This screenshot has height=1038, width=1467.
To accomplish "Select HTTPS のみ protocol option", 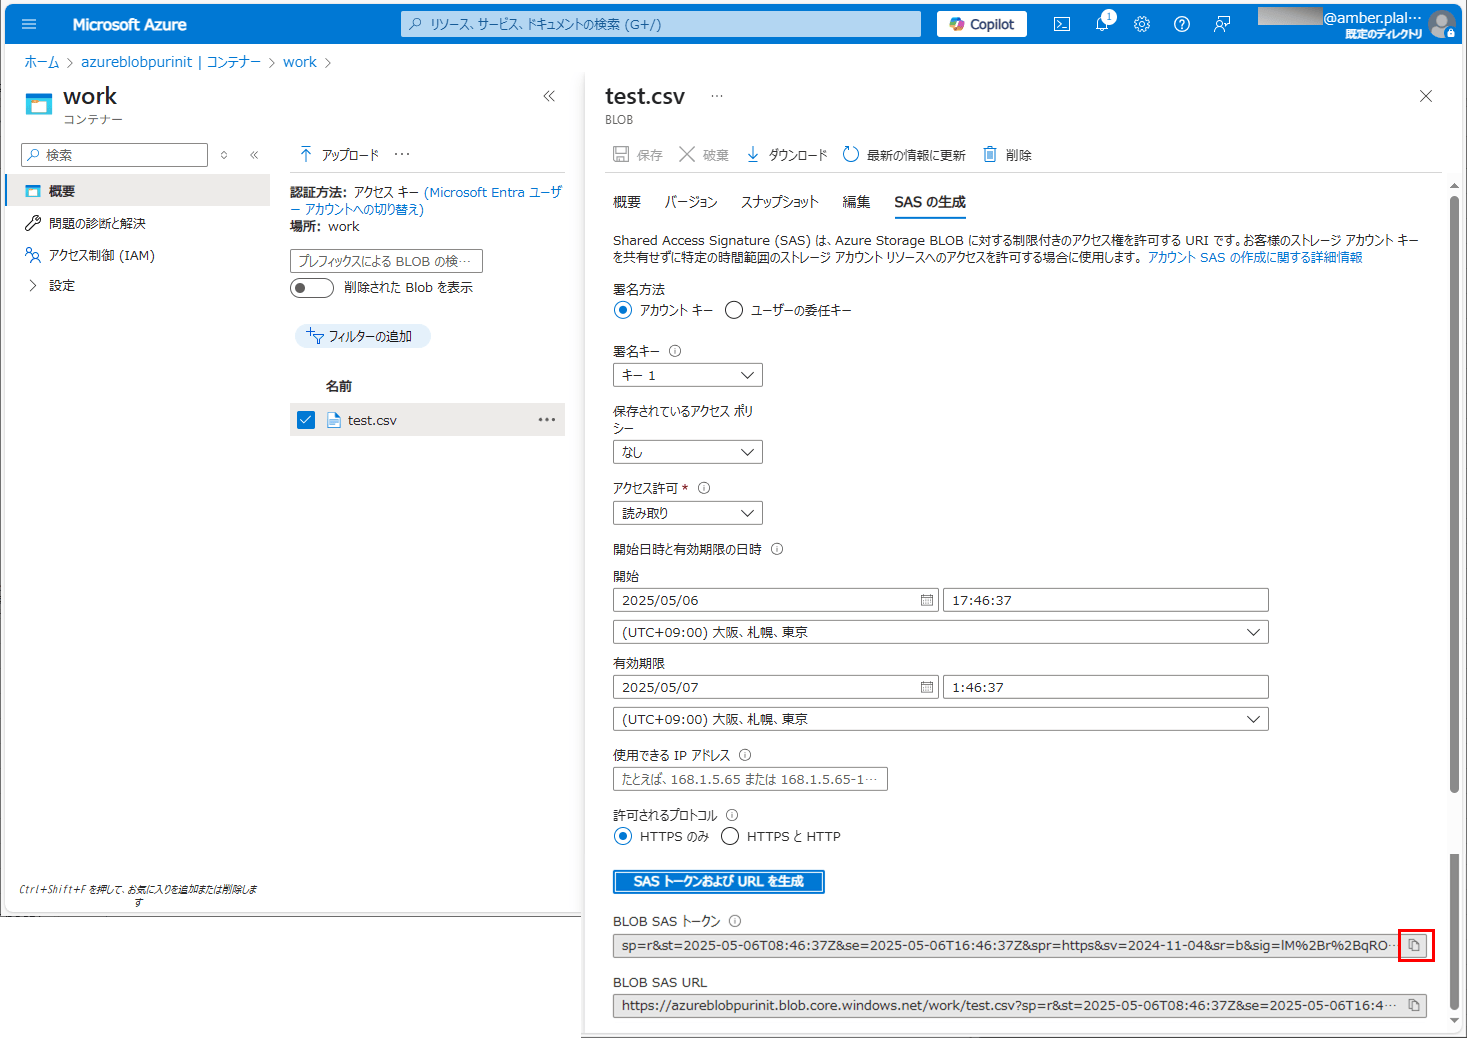I will (x=623, y=836).
